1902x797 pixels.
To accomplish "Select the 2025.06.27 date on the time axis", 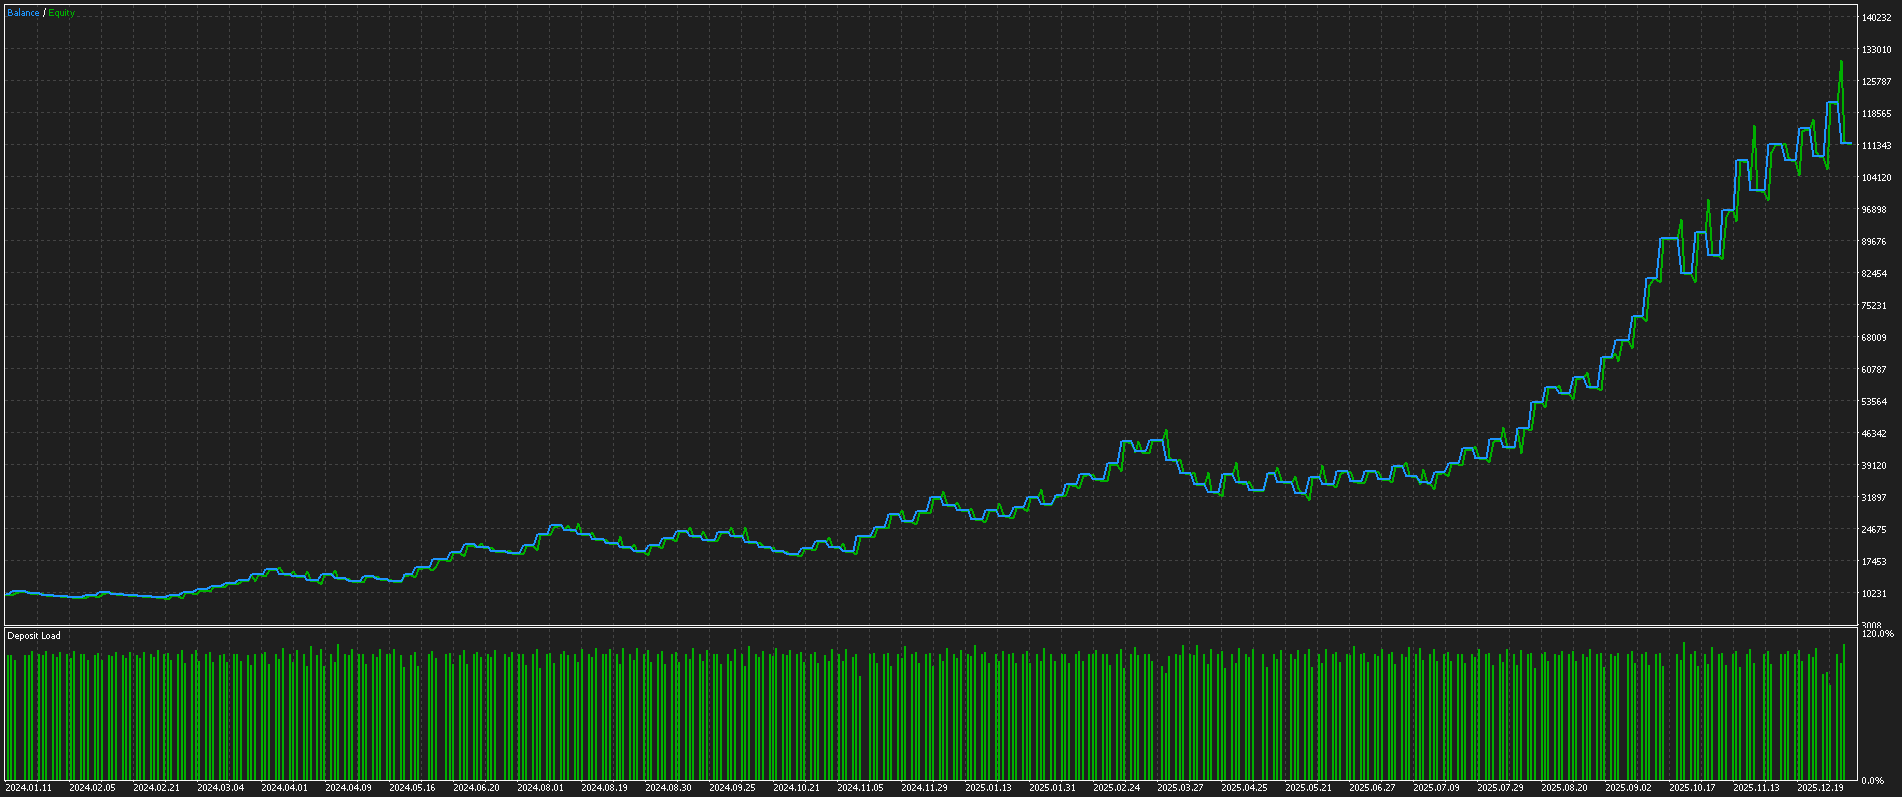I will tap(1372, 788).
